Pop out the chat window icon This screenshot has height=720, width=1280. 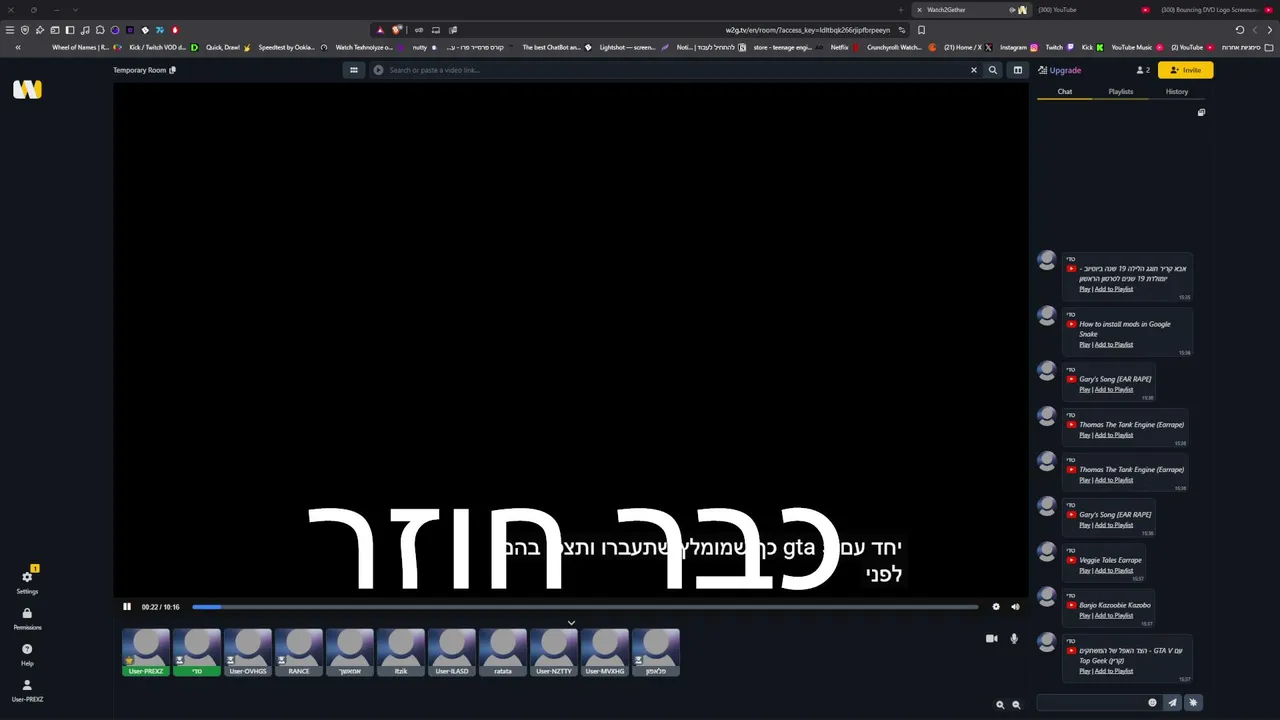[x=1201, y=112]
